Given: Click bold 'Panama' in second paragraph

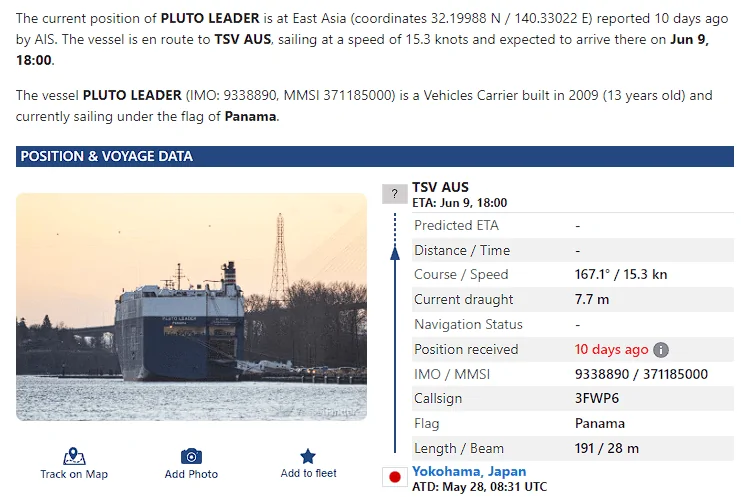Looking at the screenshot, I should [x=250, y=116].
